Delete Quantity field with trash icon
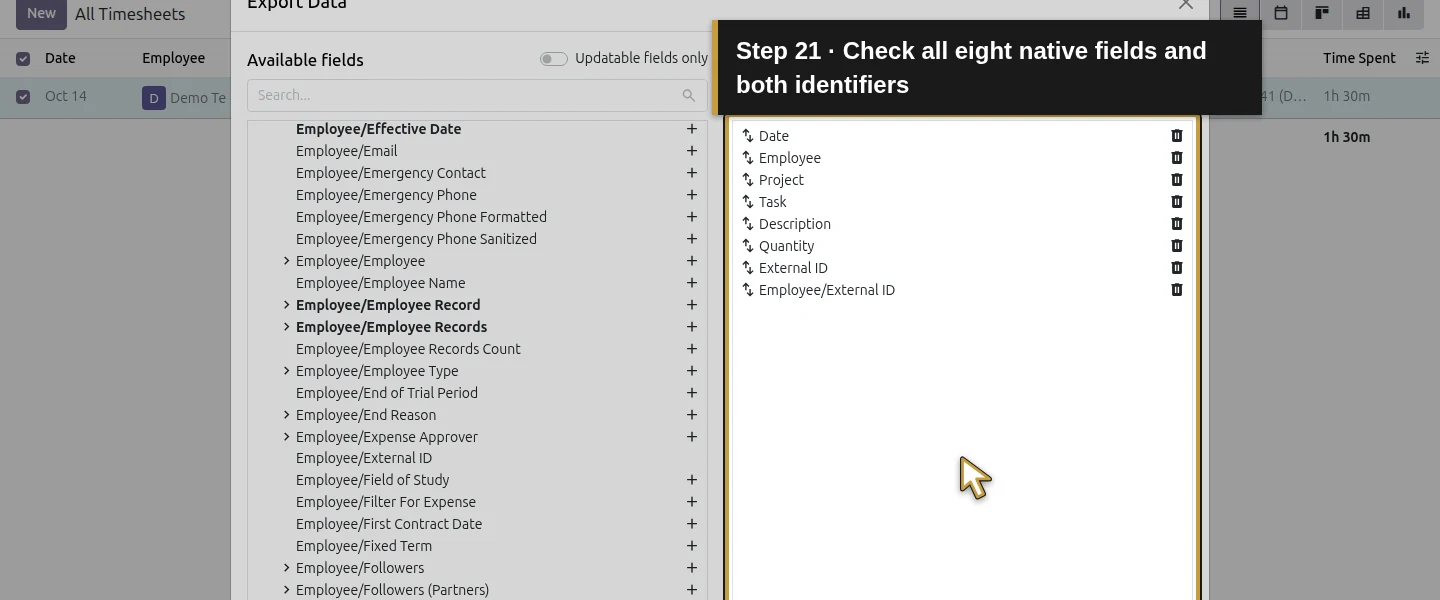 coord(1177,246)
